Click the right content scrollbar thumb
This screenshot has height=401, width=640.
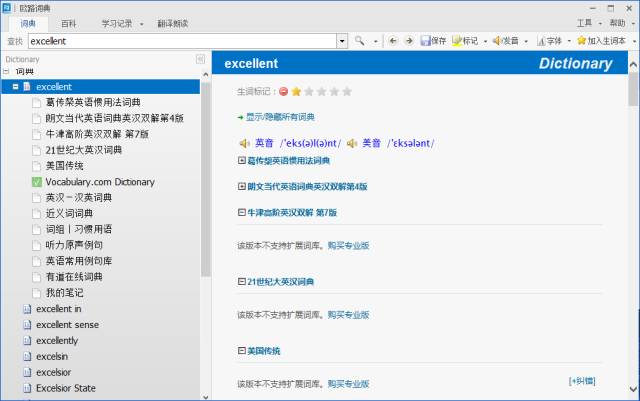(633, 89)
